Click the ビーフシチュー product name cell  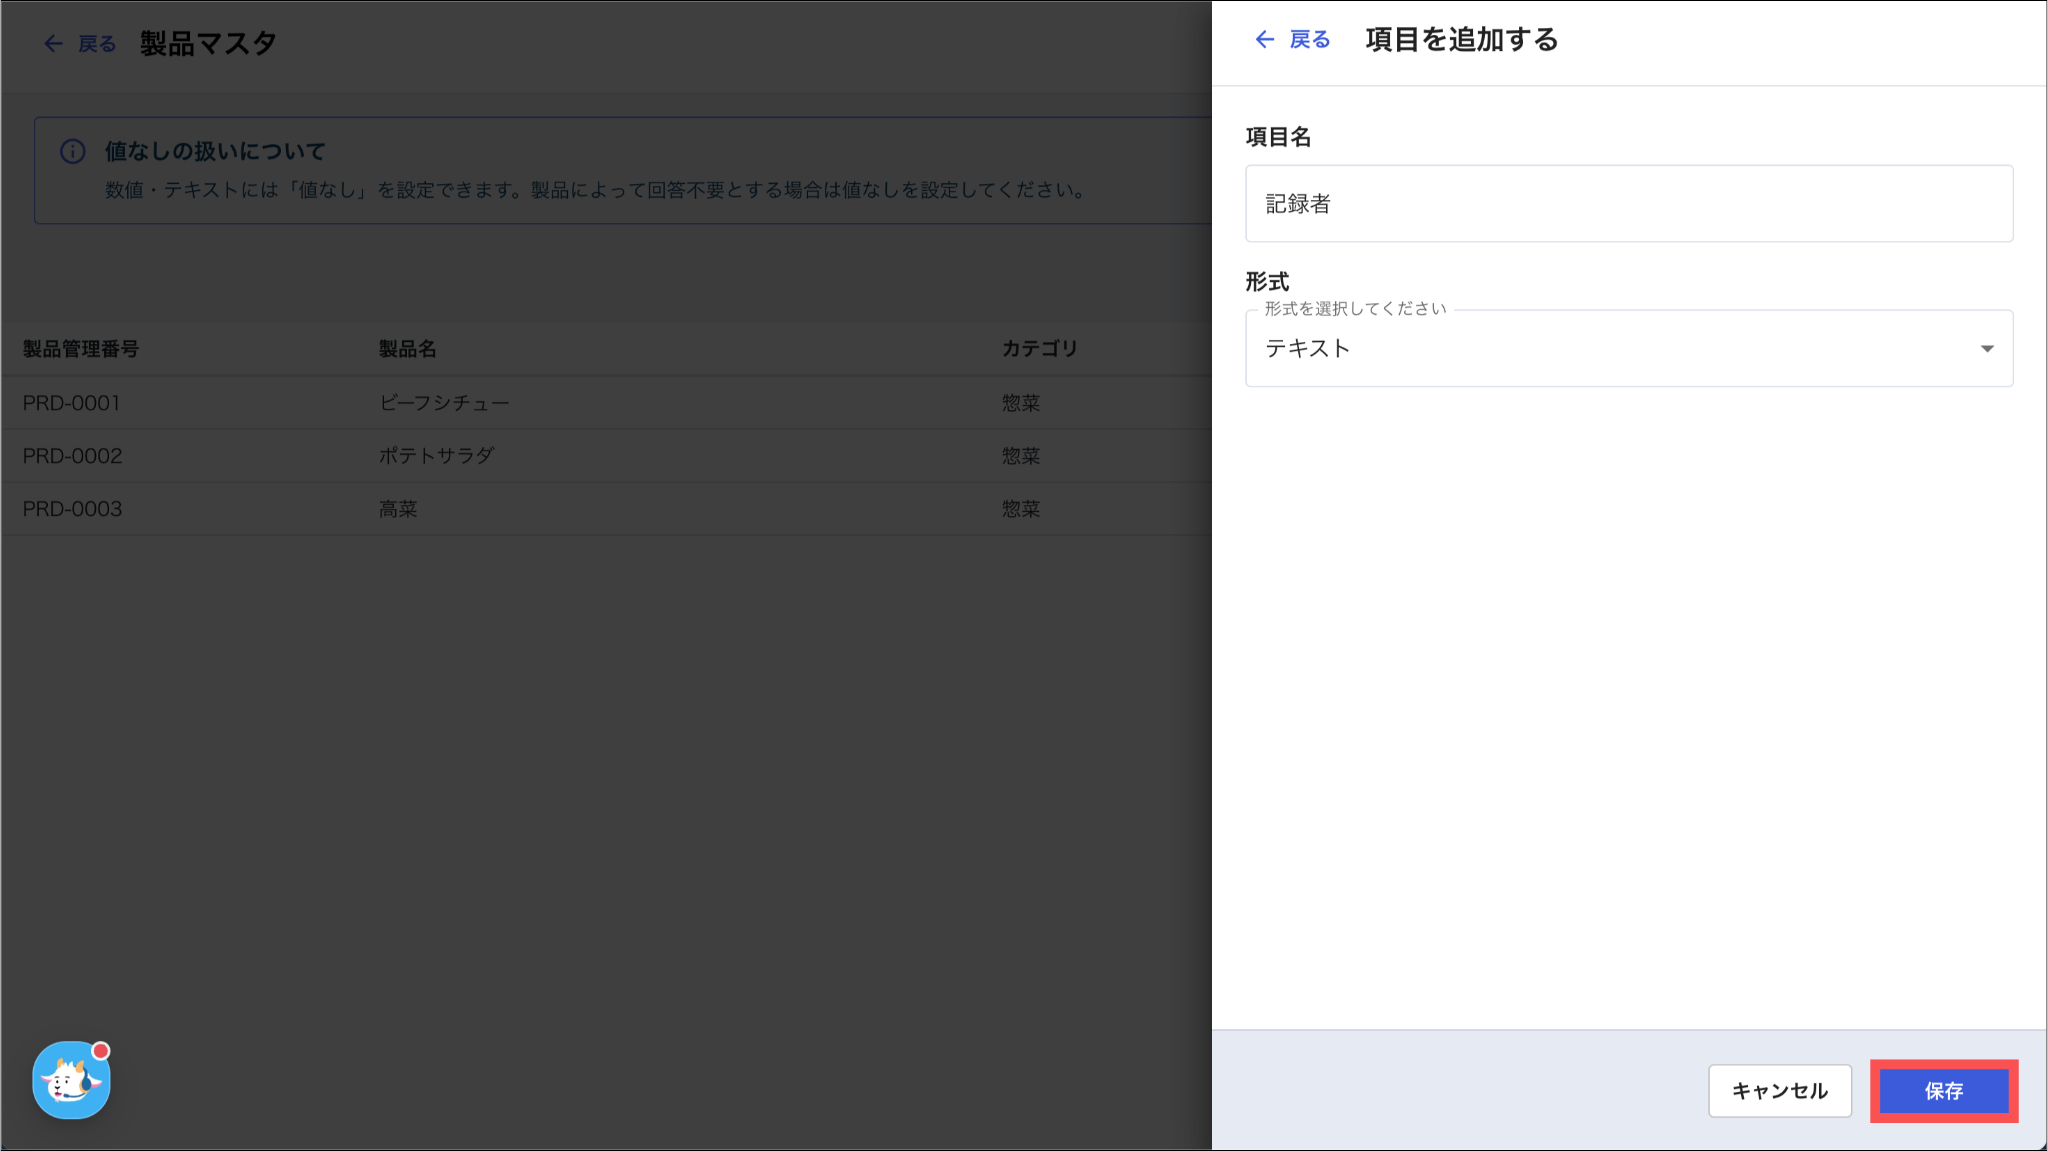pos(444,403)
